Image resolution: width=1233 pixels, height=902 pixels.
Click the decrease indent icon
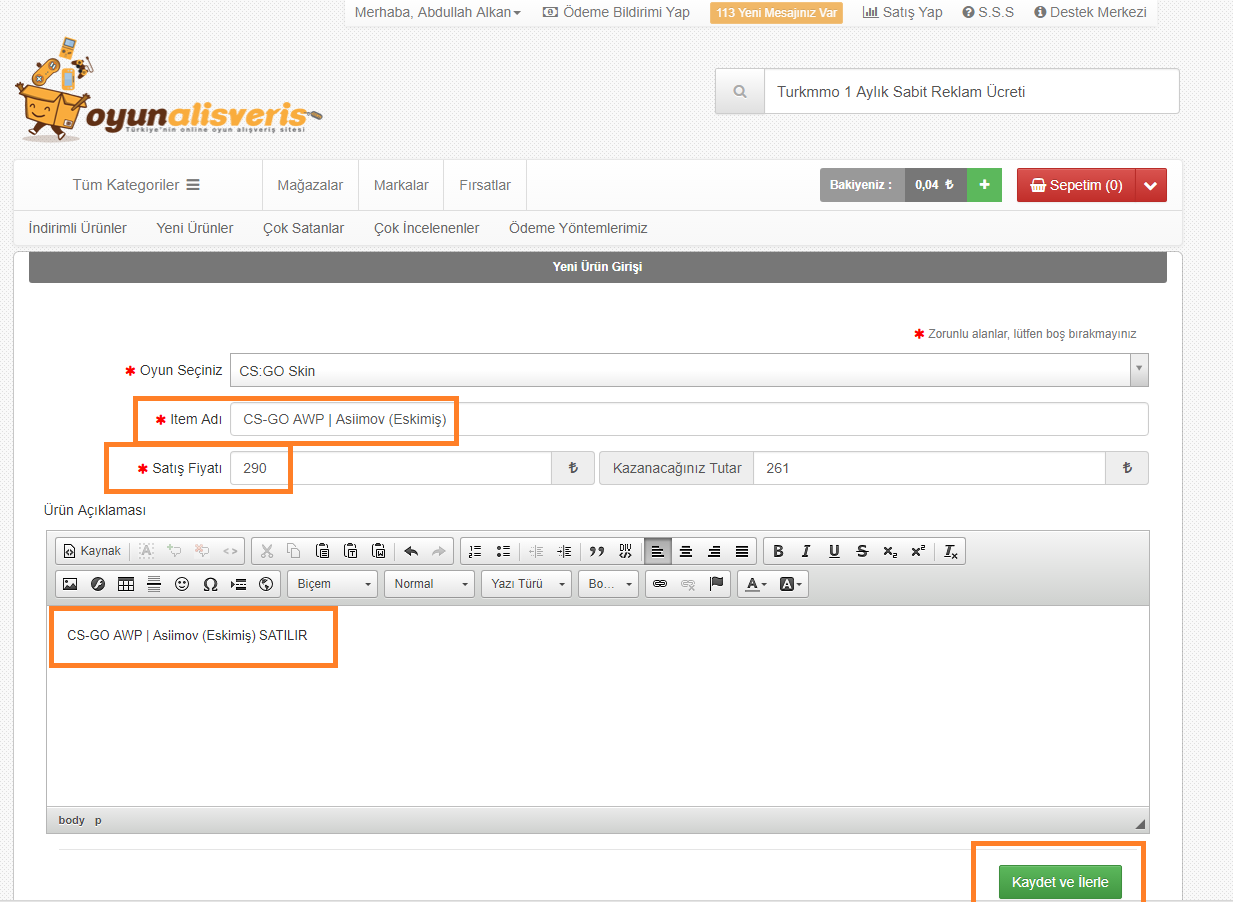coord(536,551)
